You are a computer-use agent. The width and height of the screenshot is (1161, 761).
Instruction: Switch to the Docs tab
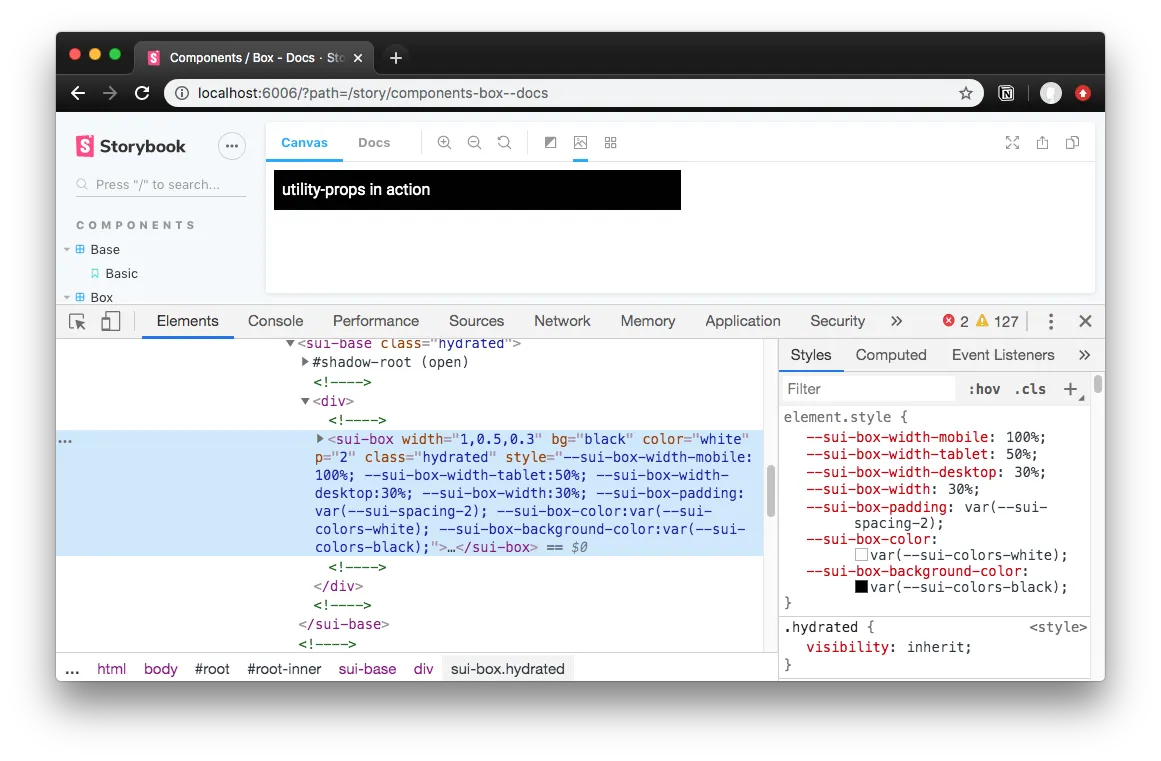374,142
